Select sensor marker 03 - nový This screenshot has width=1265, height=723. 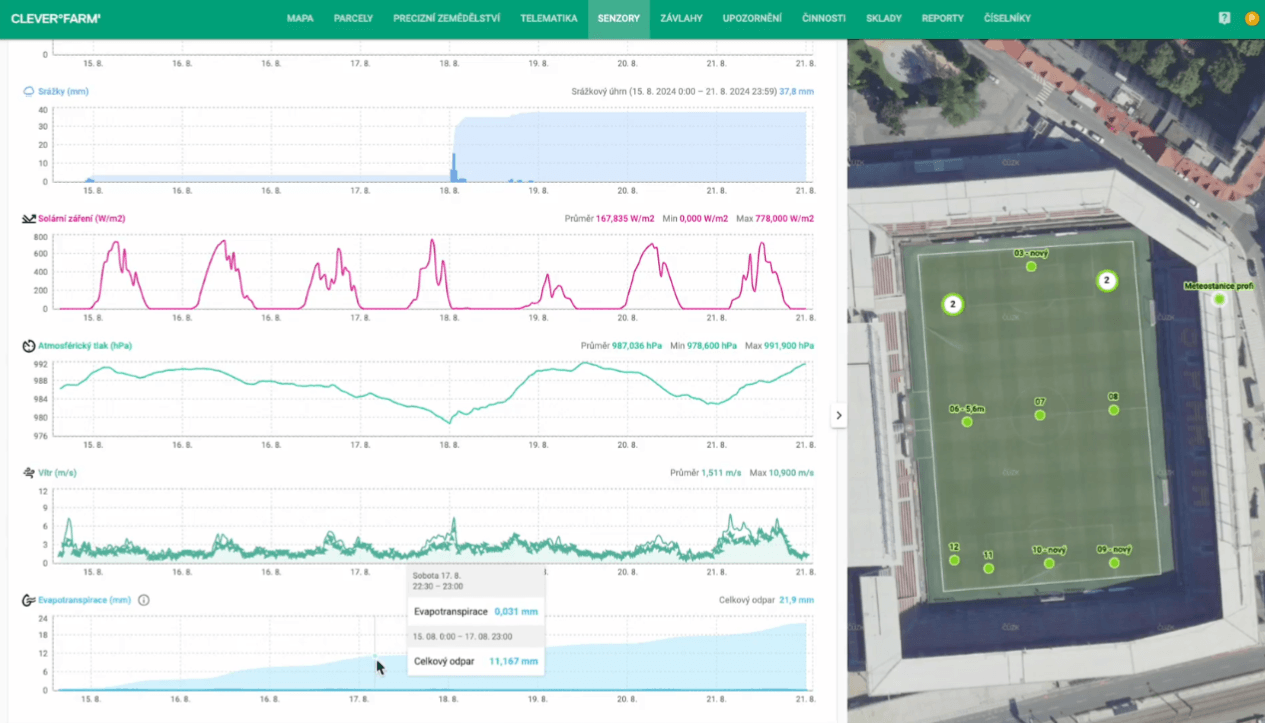[1031, 266]
